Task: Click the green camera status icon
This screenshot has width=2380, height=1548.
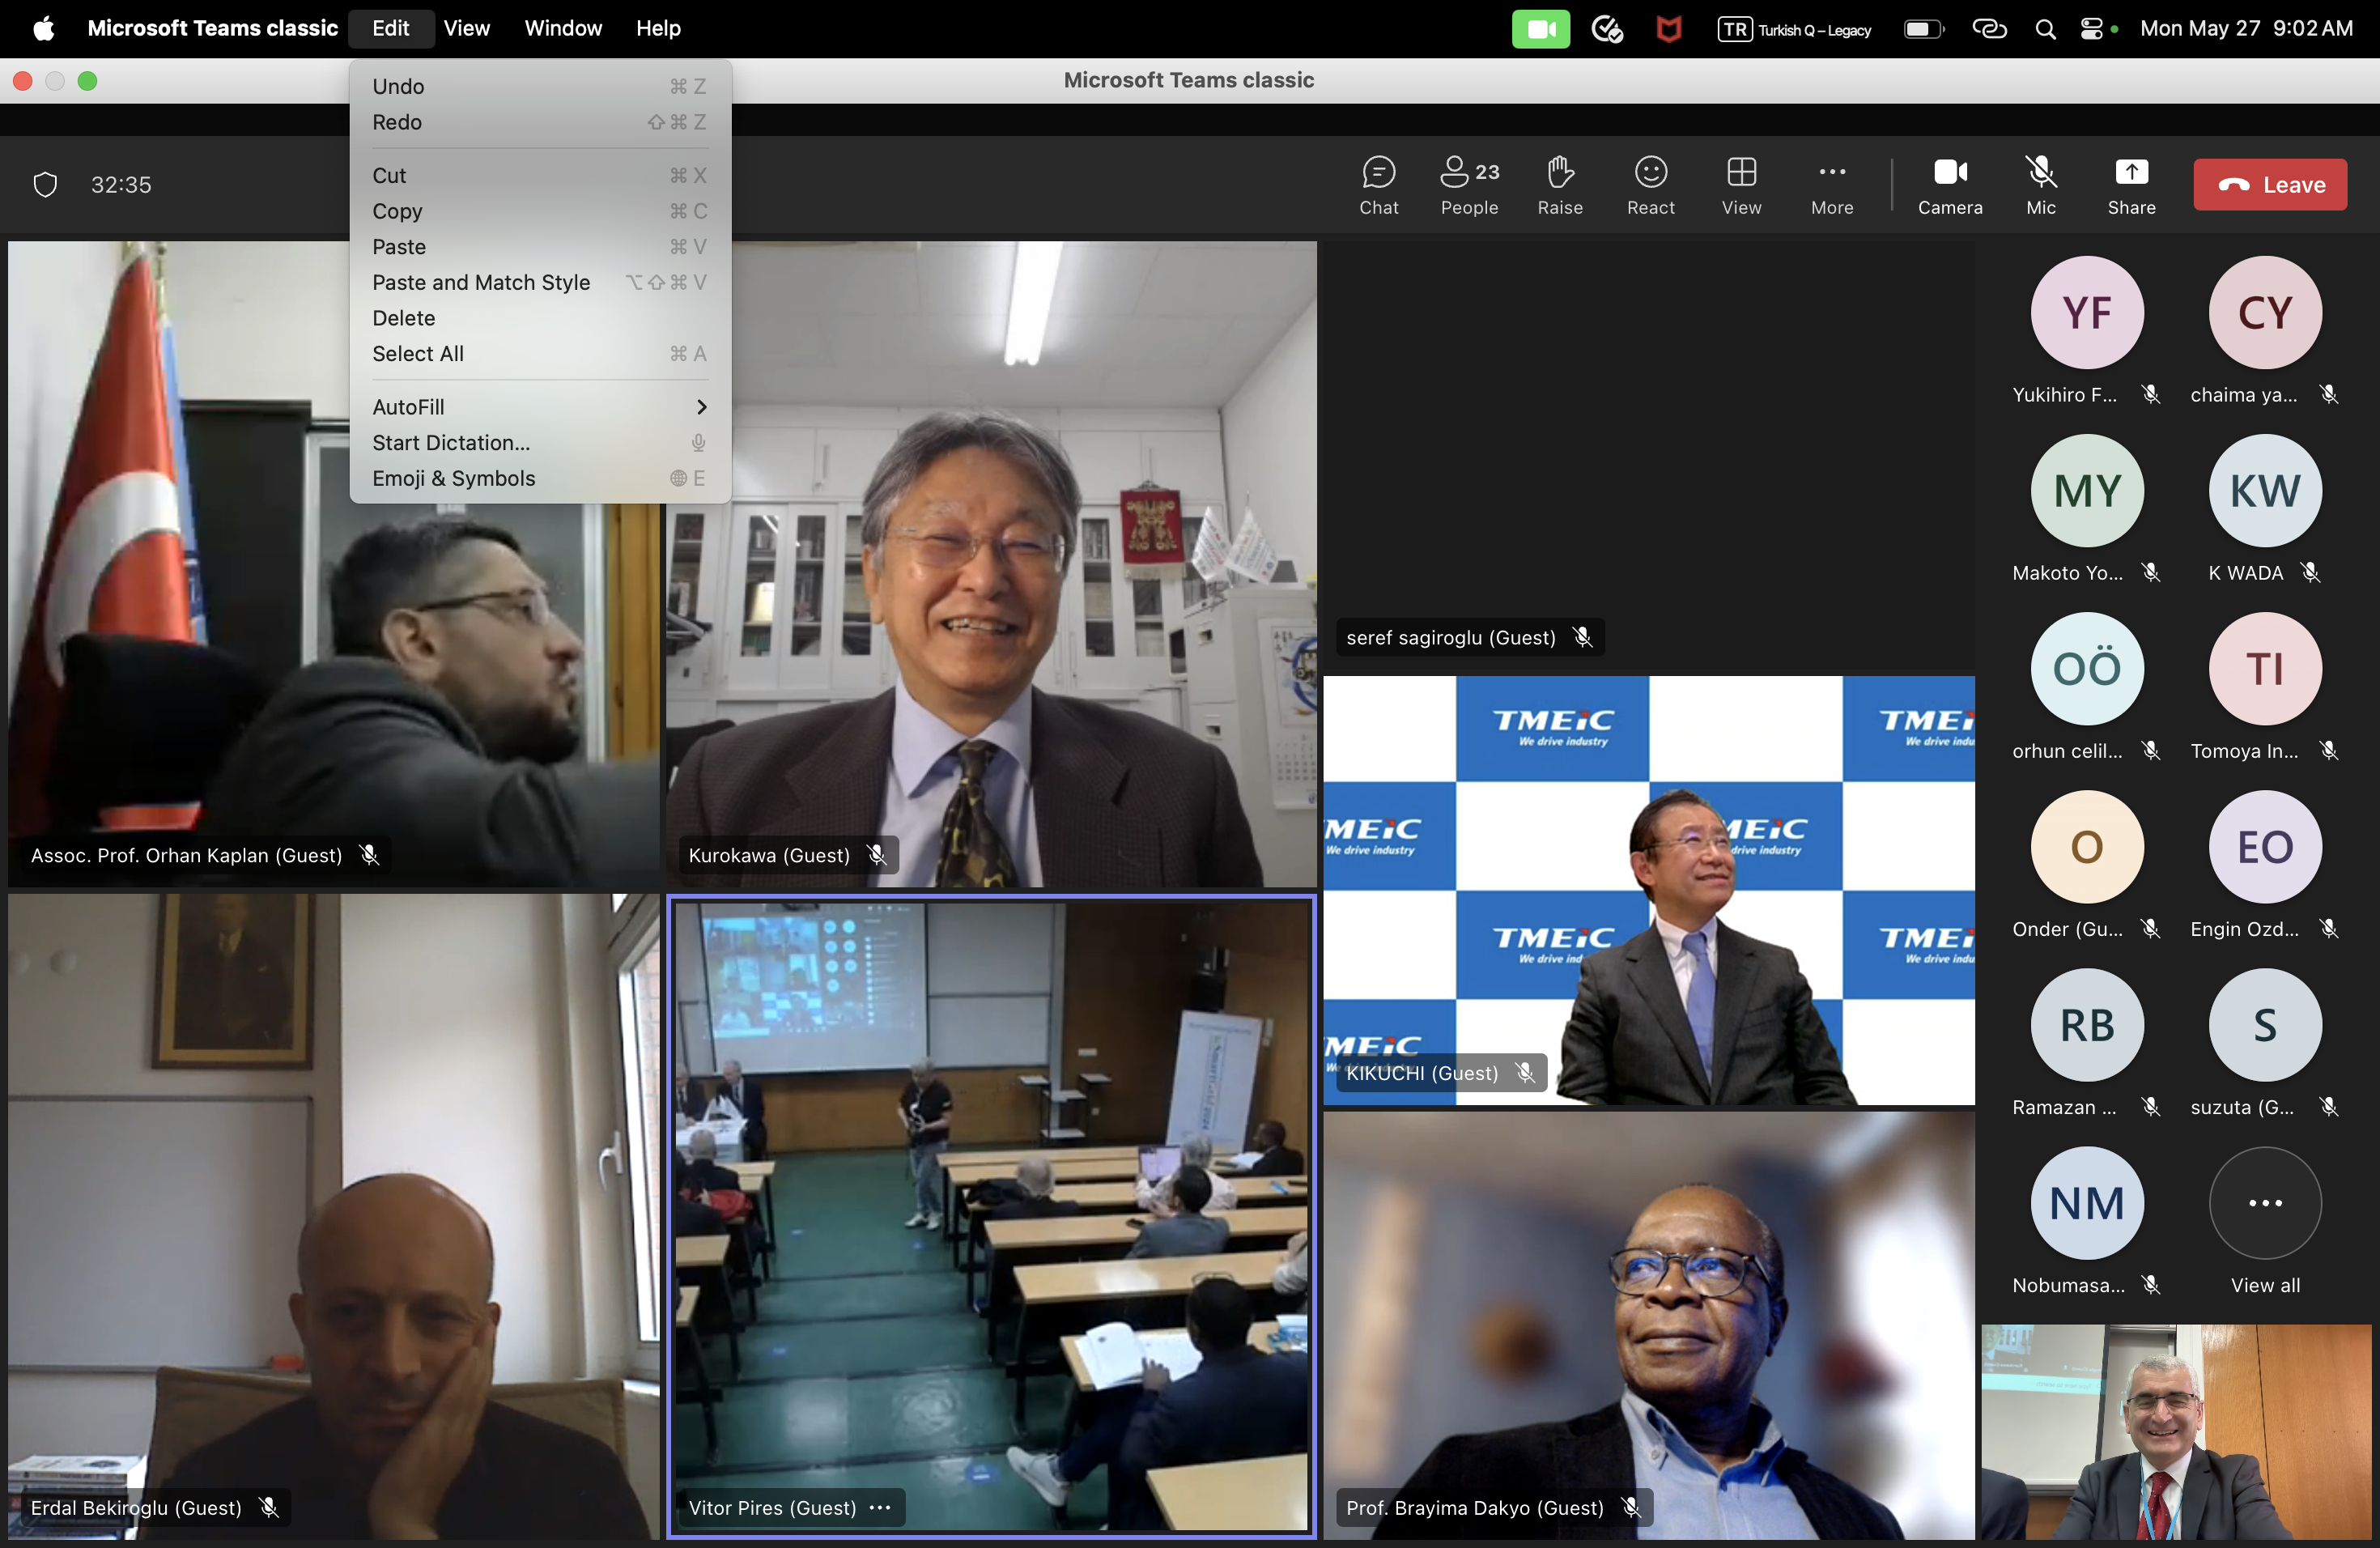Action: pyautogui.click(x=1540, y=29)
